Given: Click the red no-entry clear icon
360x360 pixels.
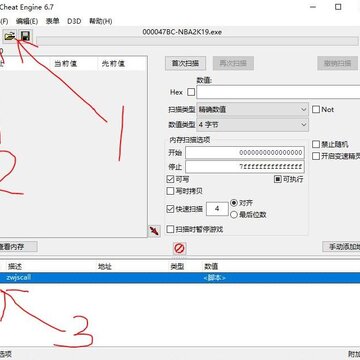Looking at the screenshot, I should (x=179, y=248).
